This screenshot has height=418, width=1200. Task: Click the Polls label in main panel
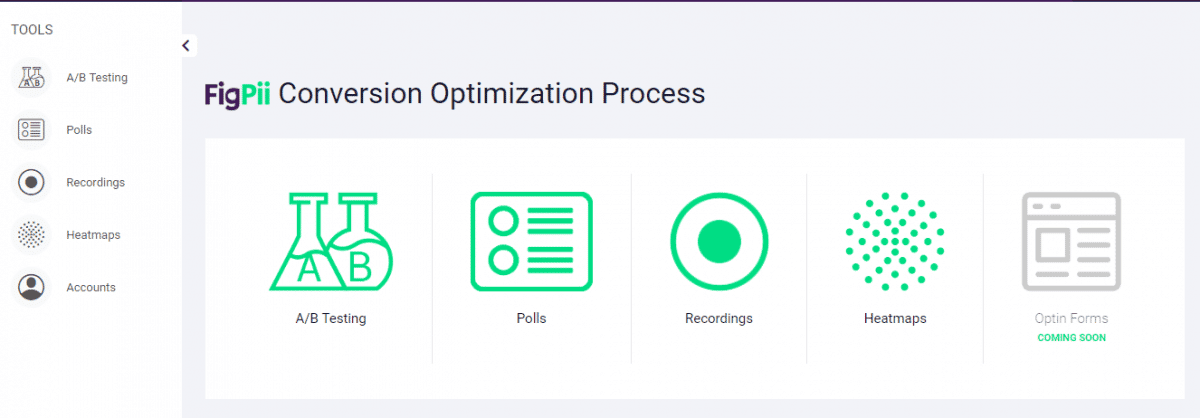pos(531,319)
